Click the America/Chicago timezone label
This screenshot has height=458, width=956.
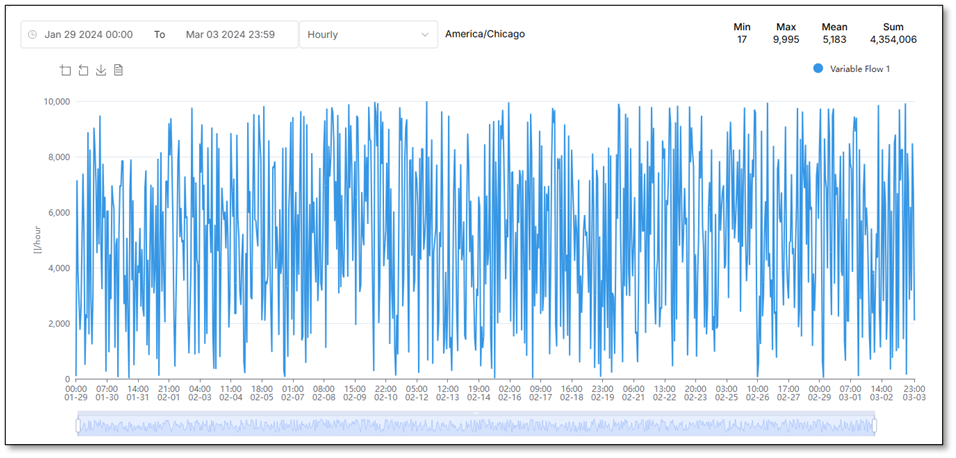[x=485, y=34]
